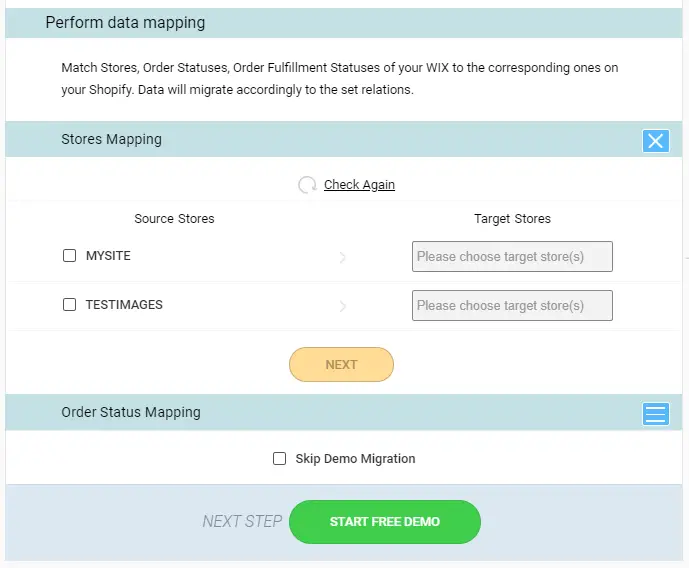Open the target store dropdown for MYSITE

[x=512, y=257]
